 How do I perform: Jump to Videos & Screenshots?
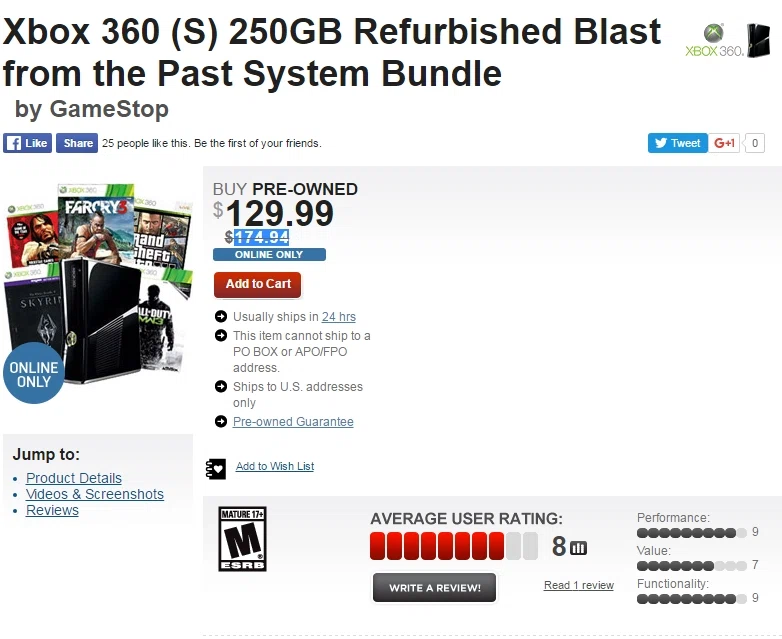(95, 494)
